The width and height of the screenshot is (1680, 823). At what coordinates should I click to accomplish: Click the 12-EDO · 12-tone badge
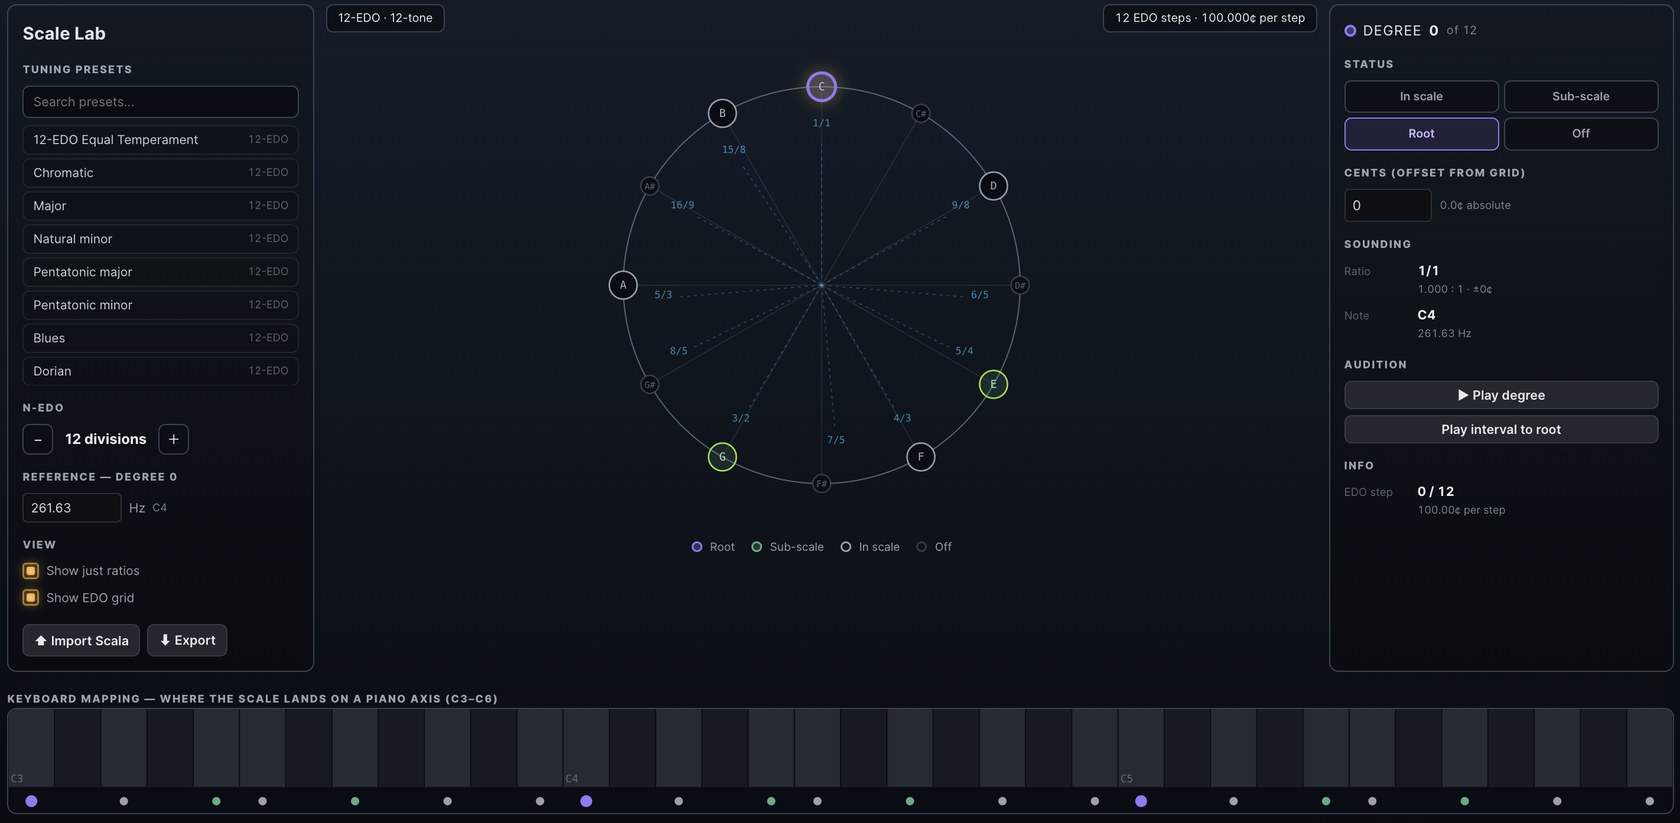click(385, 18)
